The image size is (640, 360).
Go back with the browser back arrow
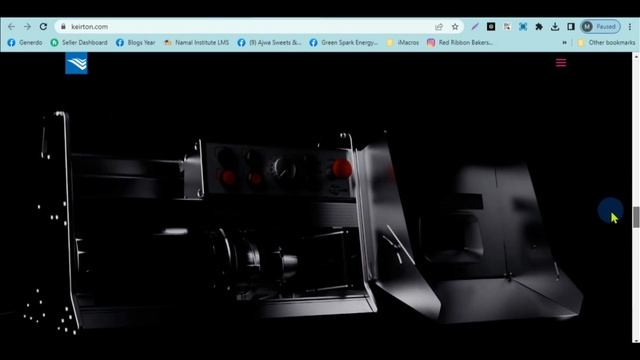[x=11, y=27]
